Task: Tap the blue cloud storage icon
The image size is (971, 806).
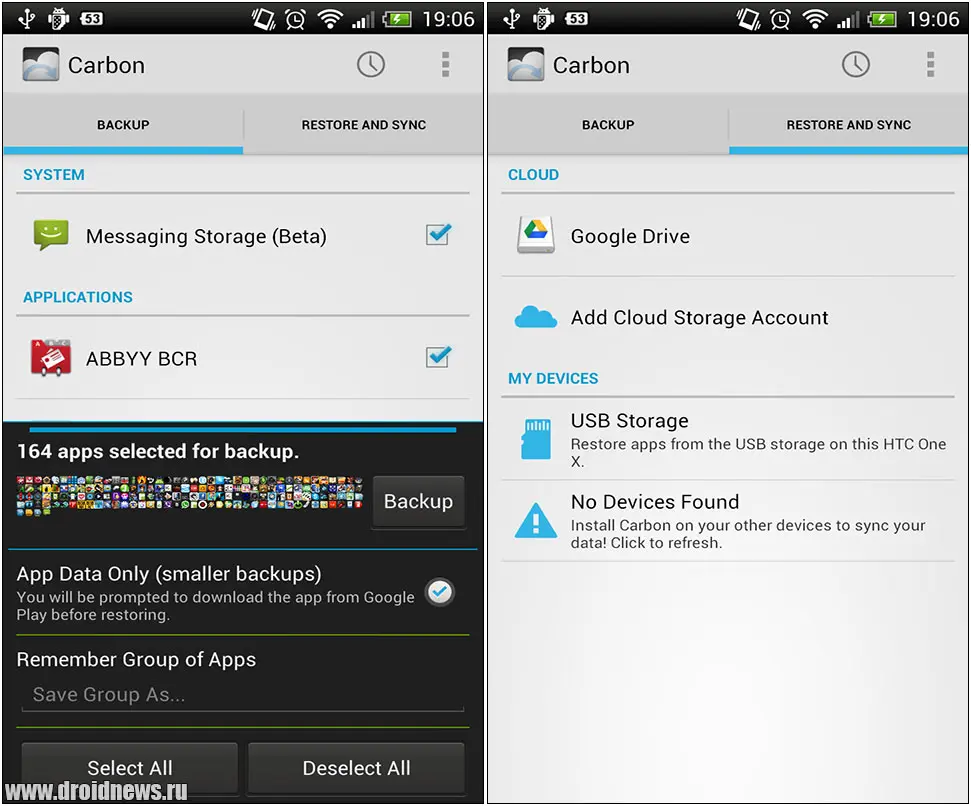Action: [x=536, y=317]
